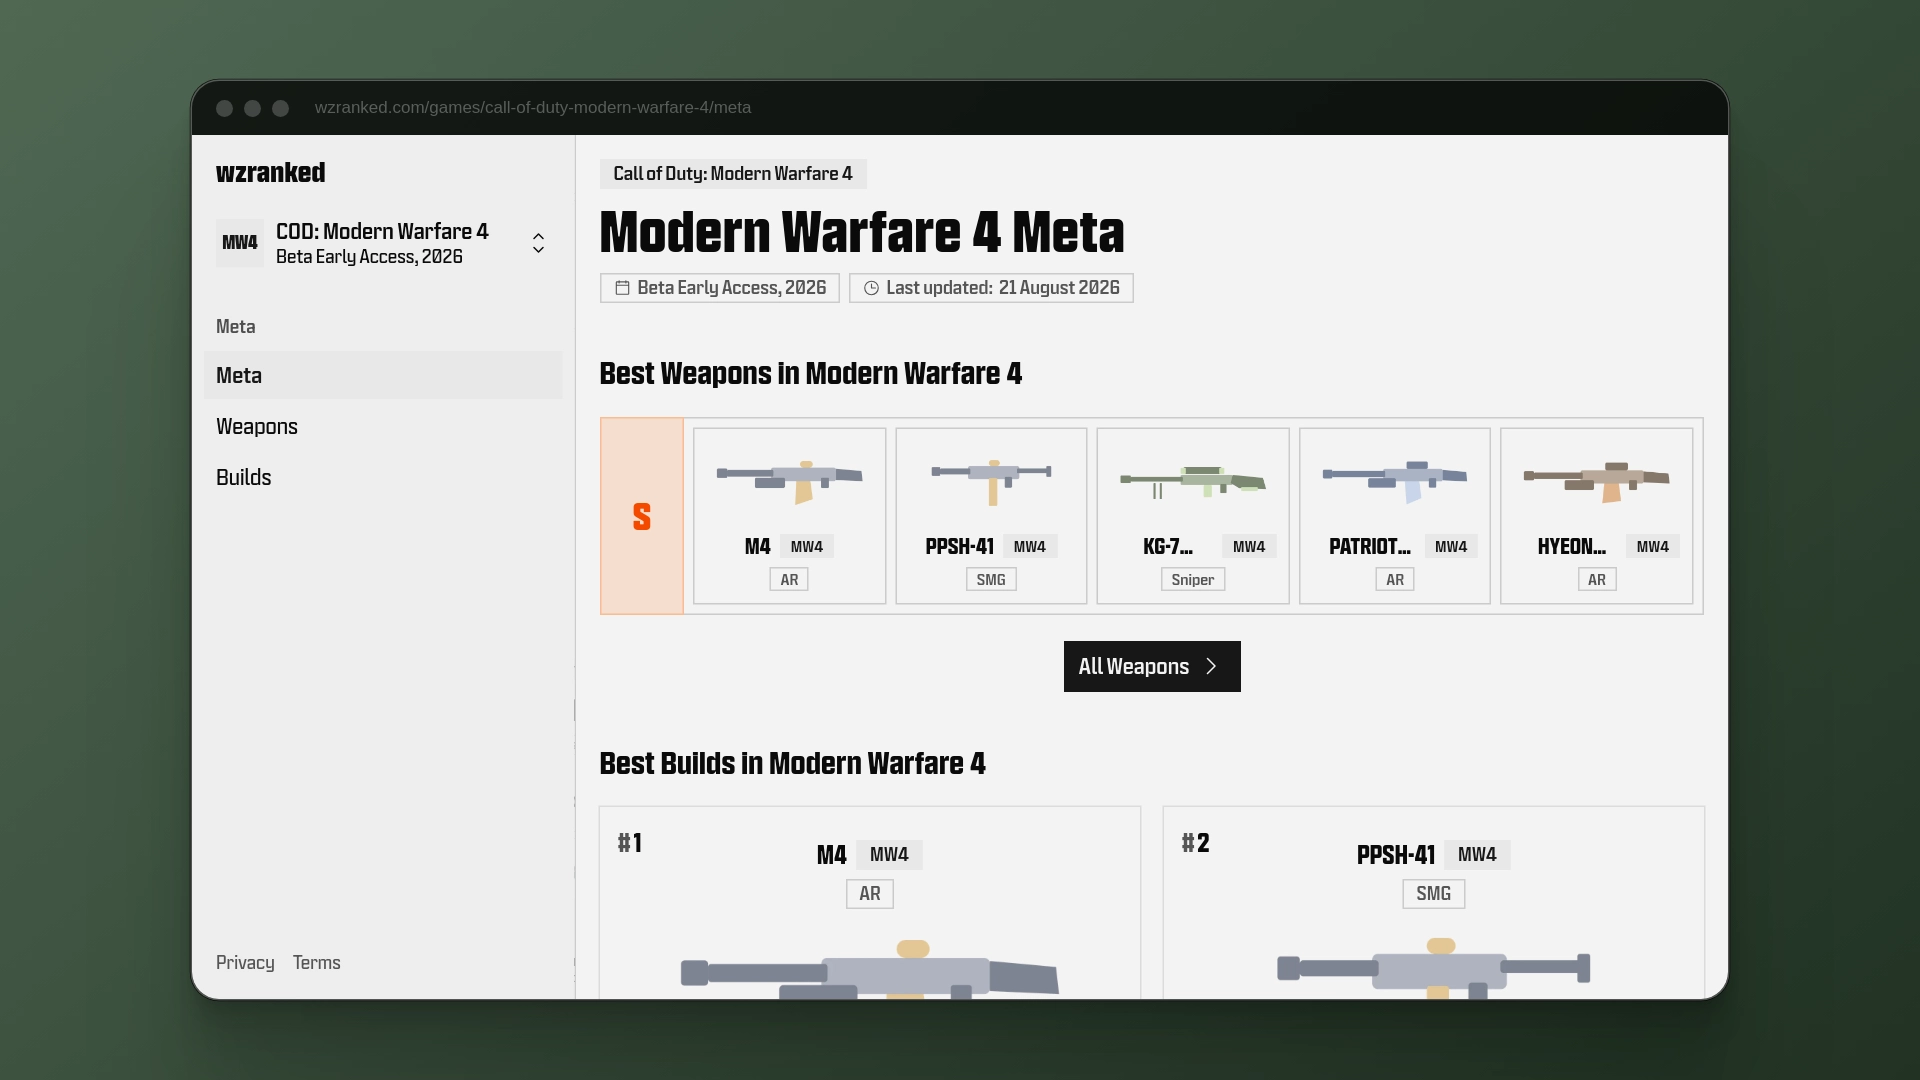Image resolution: width=1920 pixels, height=1080 pixels.
Task: Click the Modern Warfare 4 Meta page heading
Action: point(862,232)
